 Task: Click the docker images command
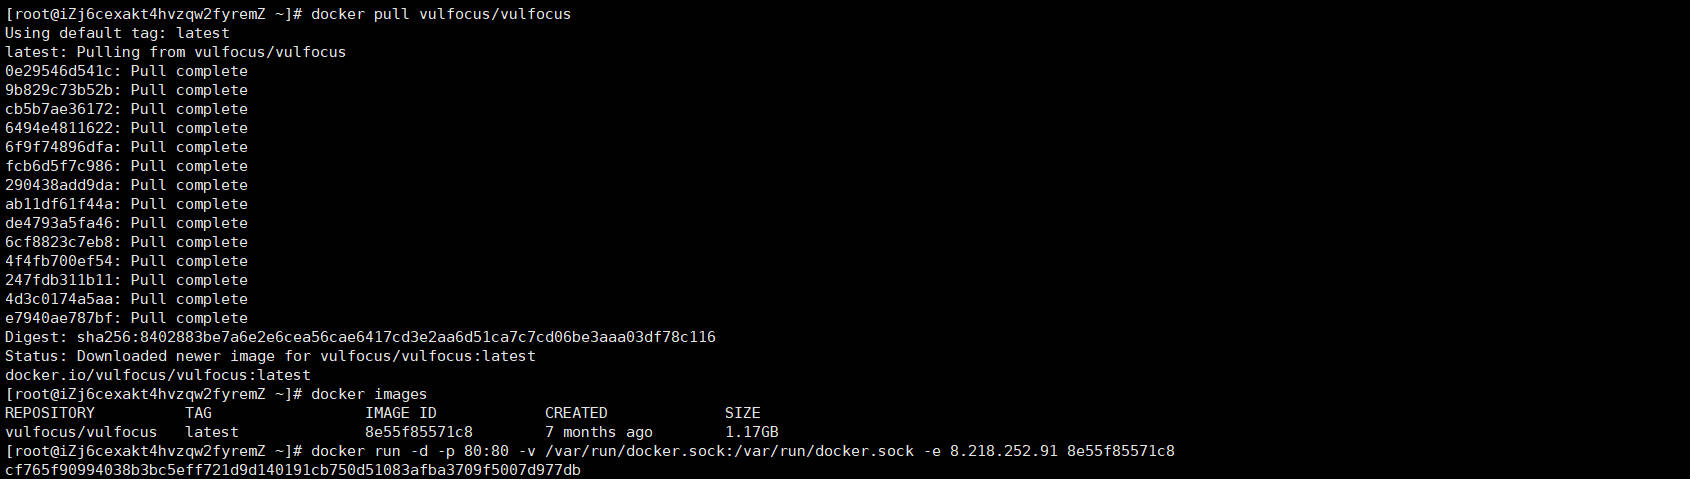(x=369, y=394)
